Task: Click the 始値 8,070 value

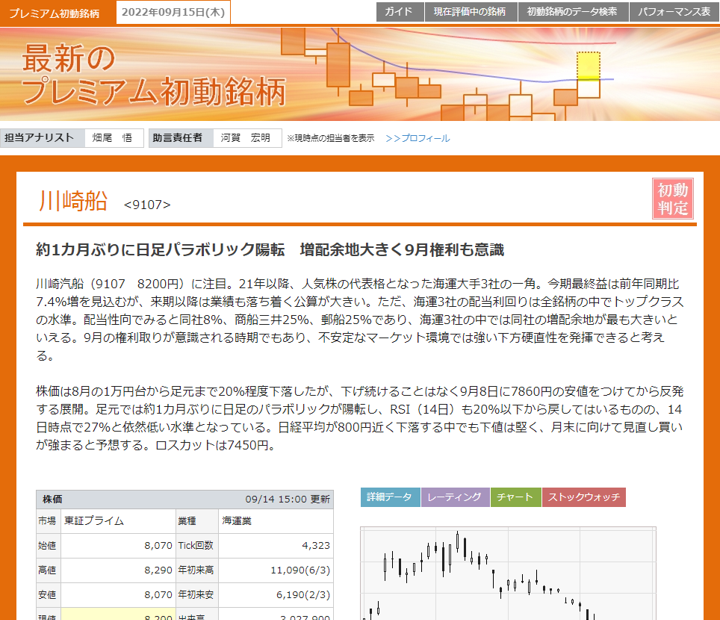Action: (118, 546)
